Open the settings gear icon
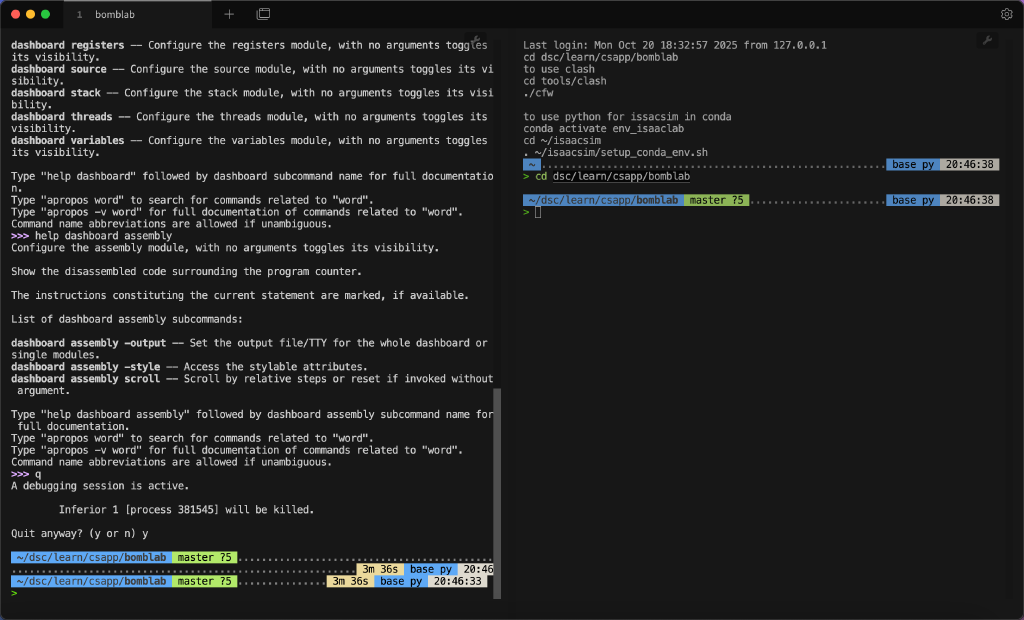This screenshot has width=1024, height=620. pos(1008,14)
